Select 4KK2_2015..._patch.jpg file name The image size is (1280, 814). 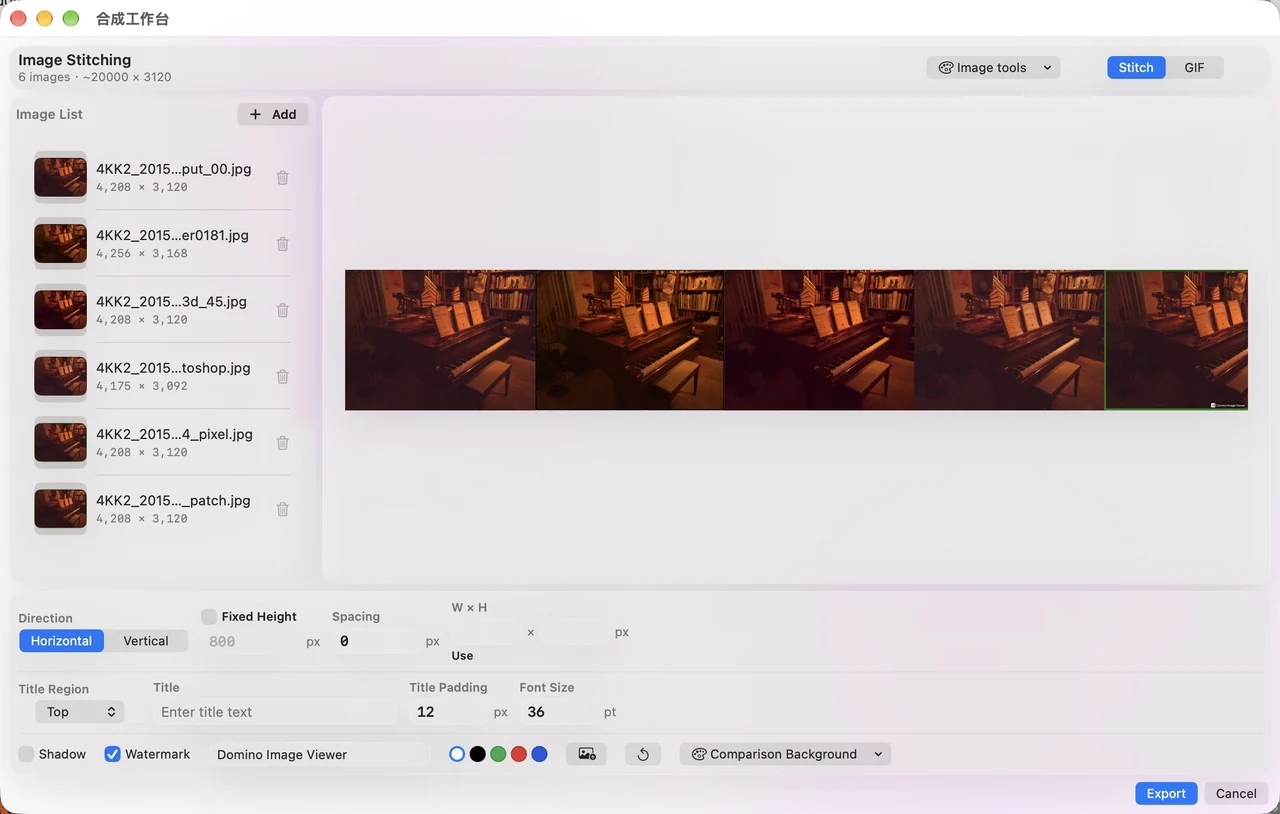click(x=173, y=501)
